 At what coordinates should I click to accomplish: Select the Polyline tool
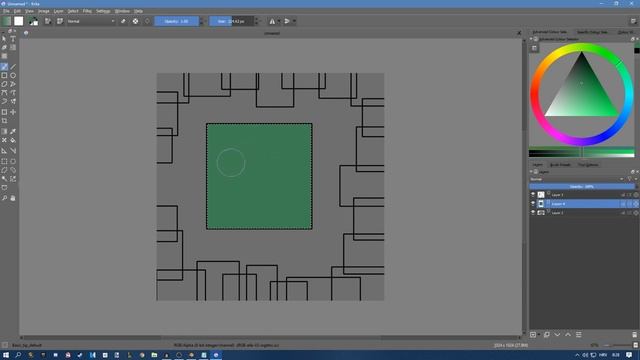point(13,84)
